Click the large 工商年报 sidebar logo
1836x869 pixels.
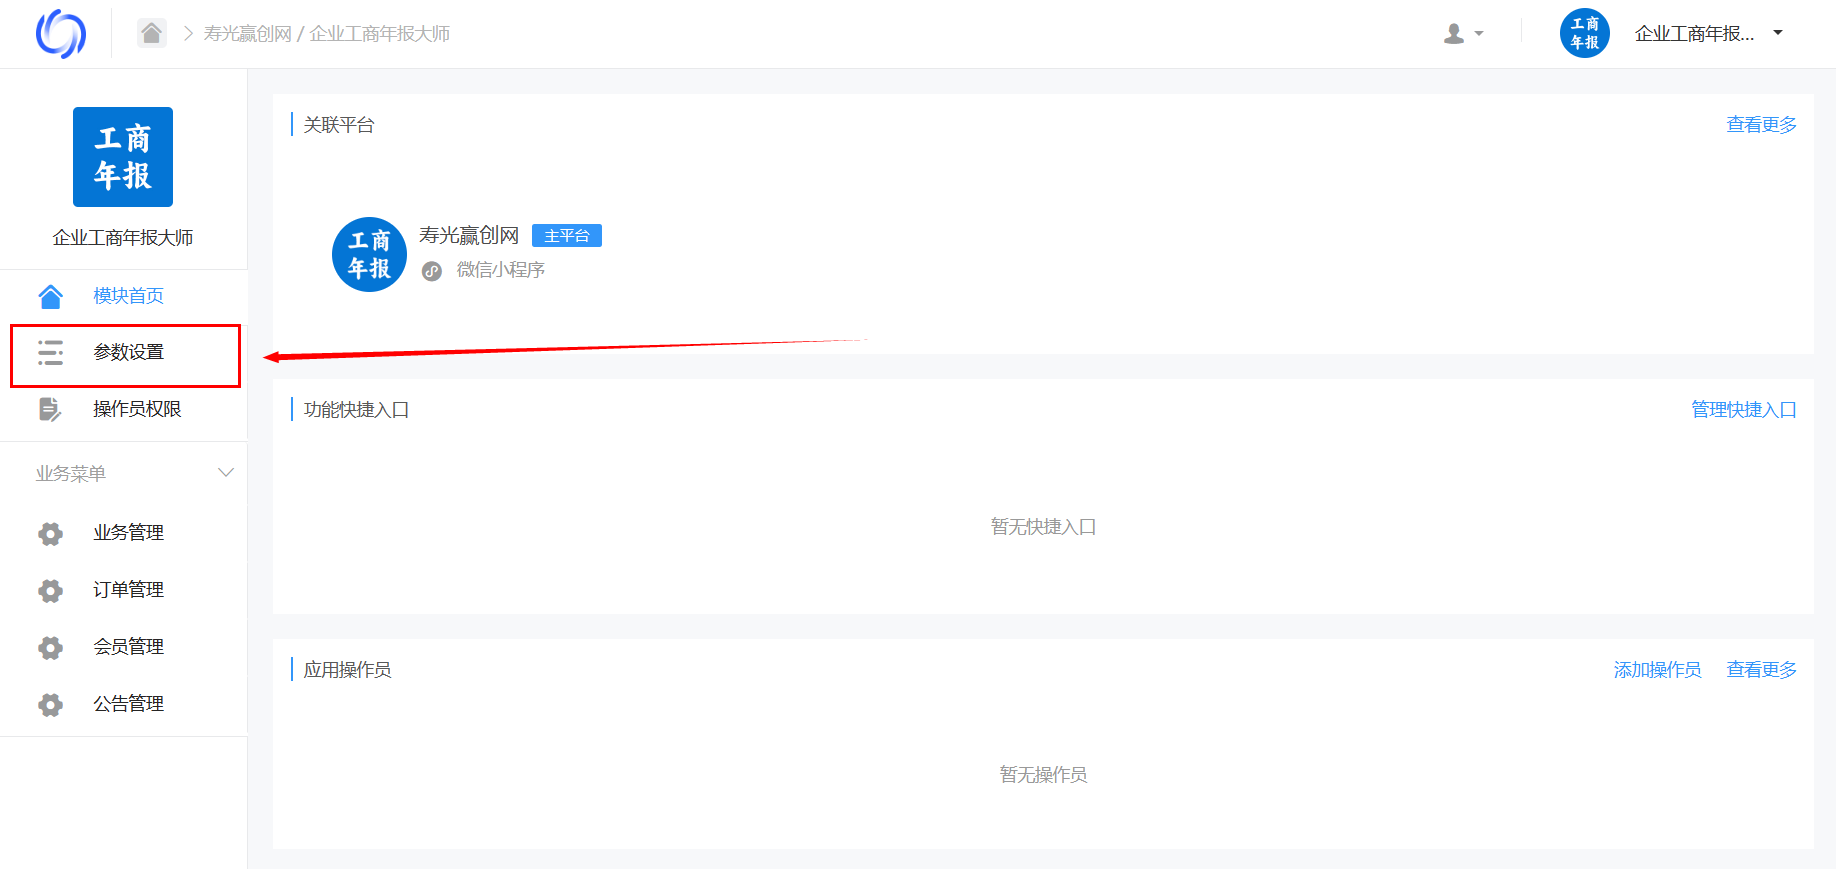(x=123, y=157)
